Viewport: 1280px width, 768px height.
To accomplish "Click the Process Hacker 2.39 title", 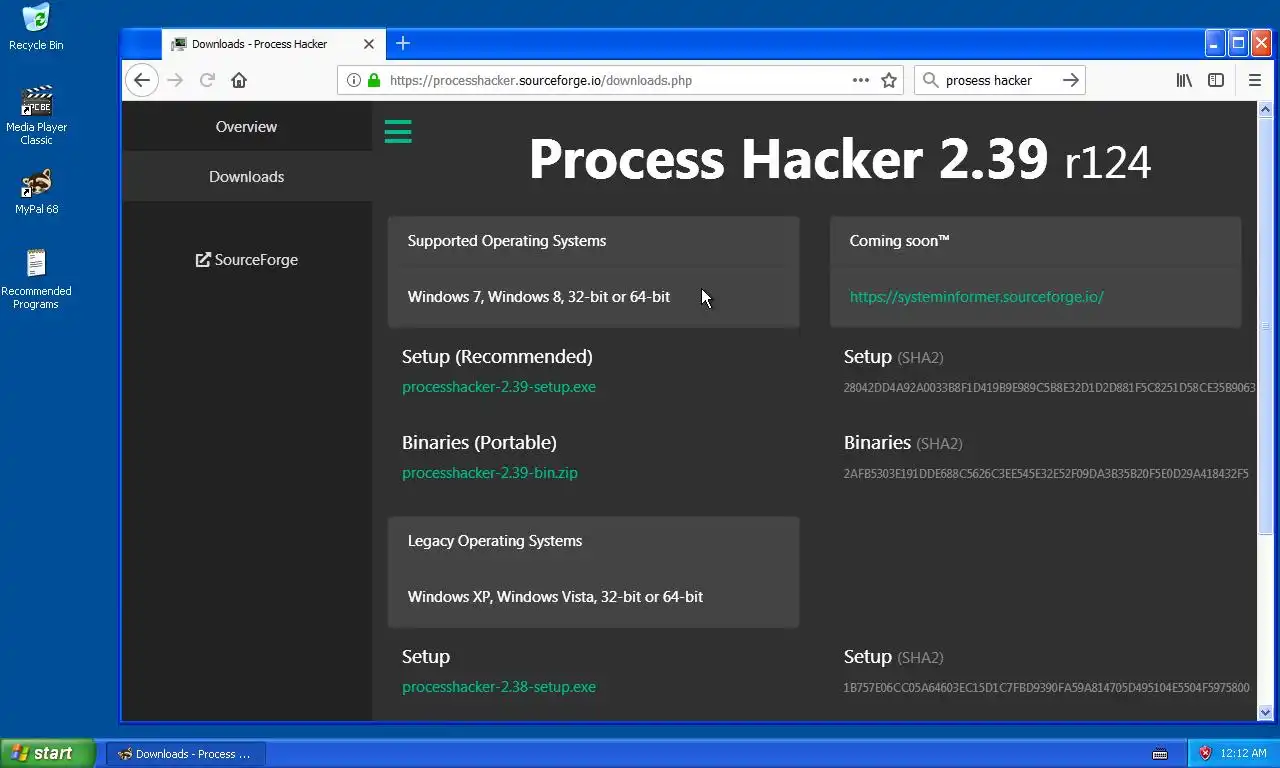I will [840, 159].
